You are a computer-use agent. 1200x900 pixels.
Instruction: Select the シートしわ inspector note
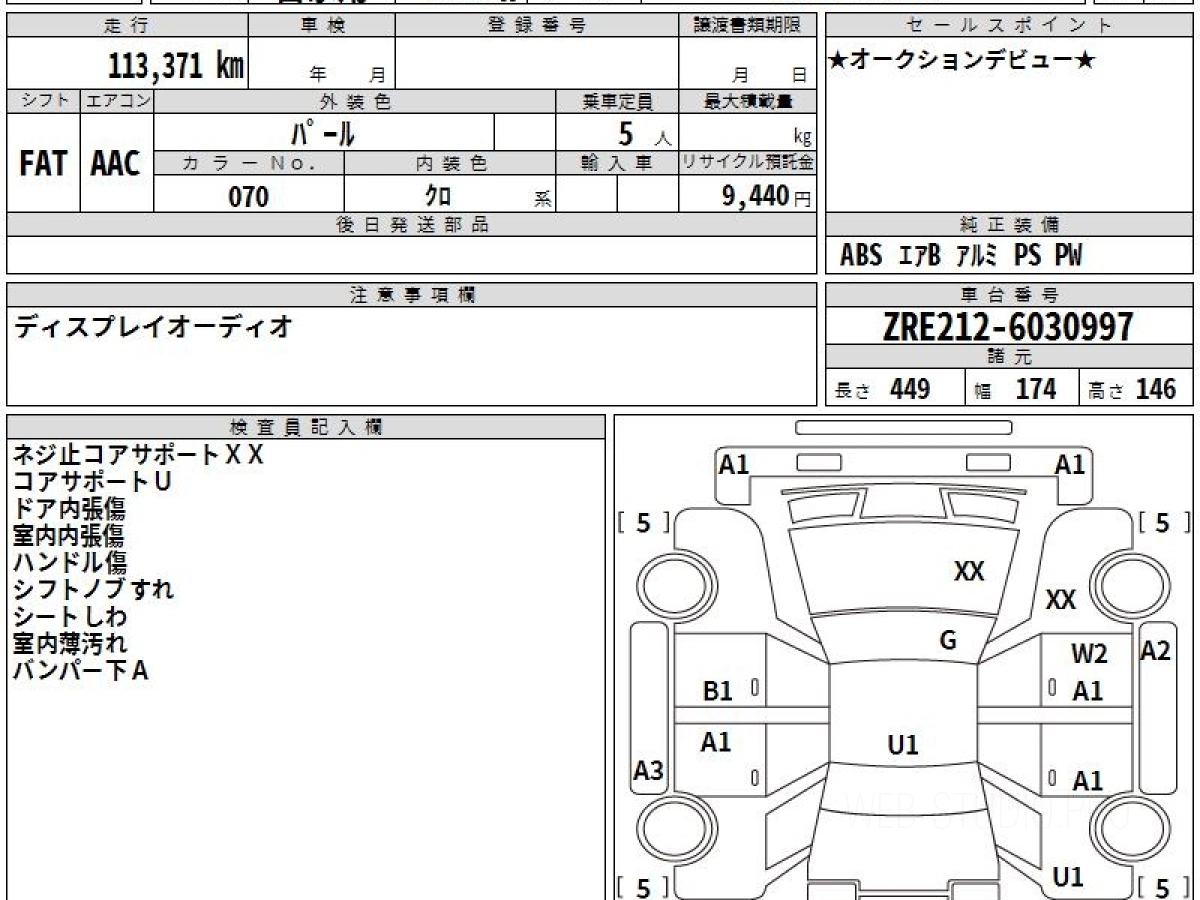[x=70, y=617]
